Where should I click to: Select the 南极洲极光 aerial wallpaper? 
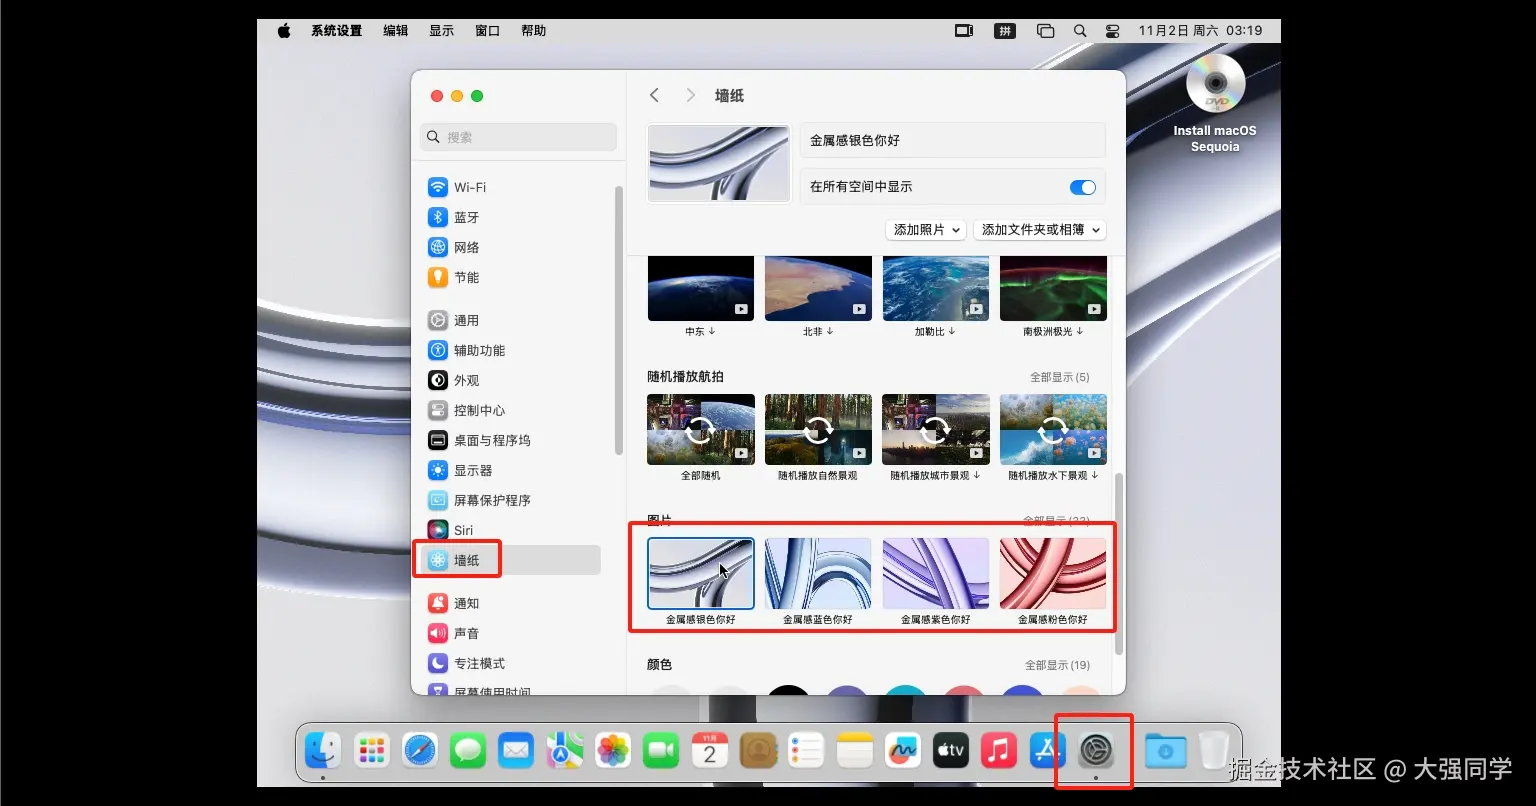coord(1053,289)
